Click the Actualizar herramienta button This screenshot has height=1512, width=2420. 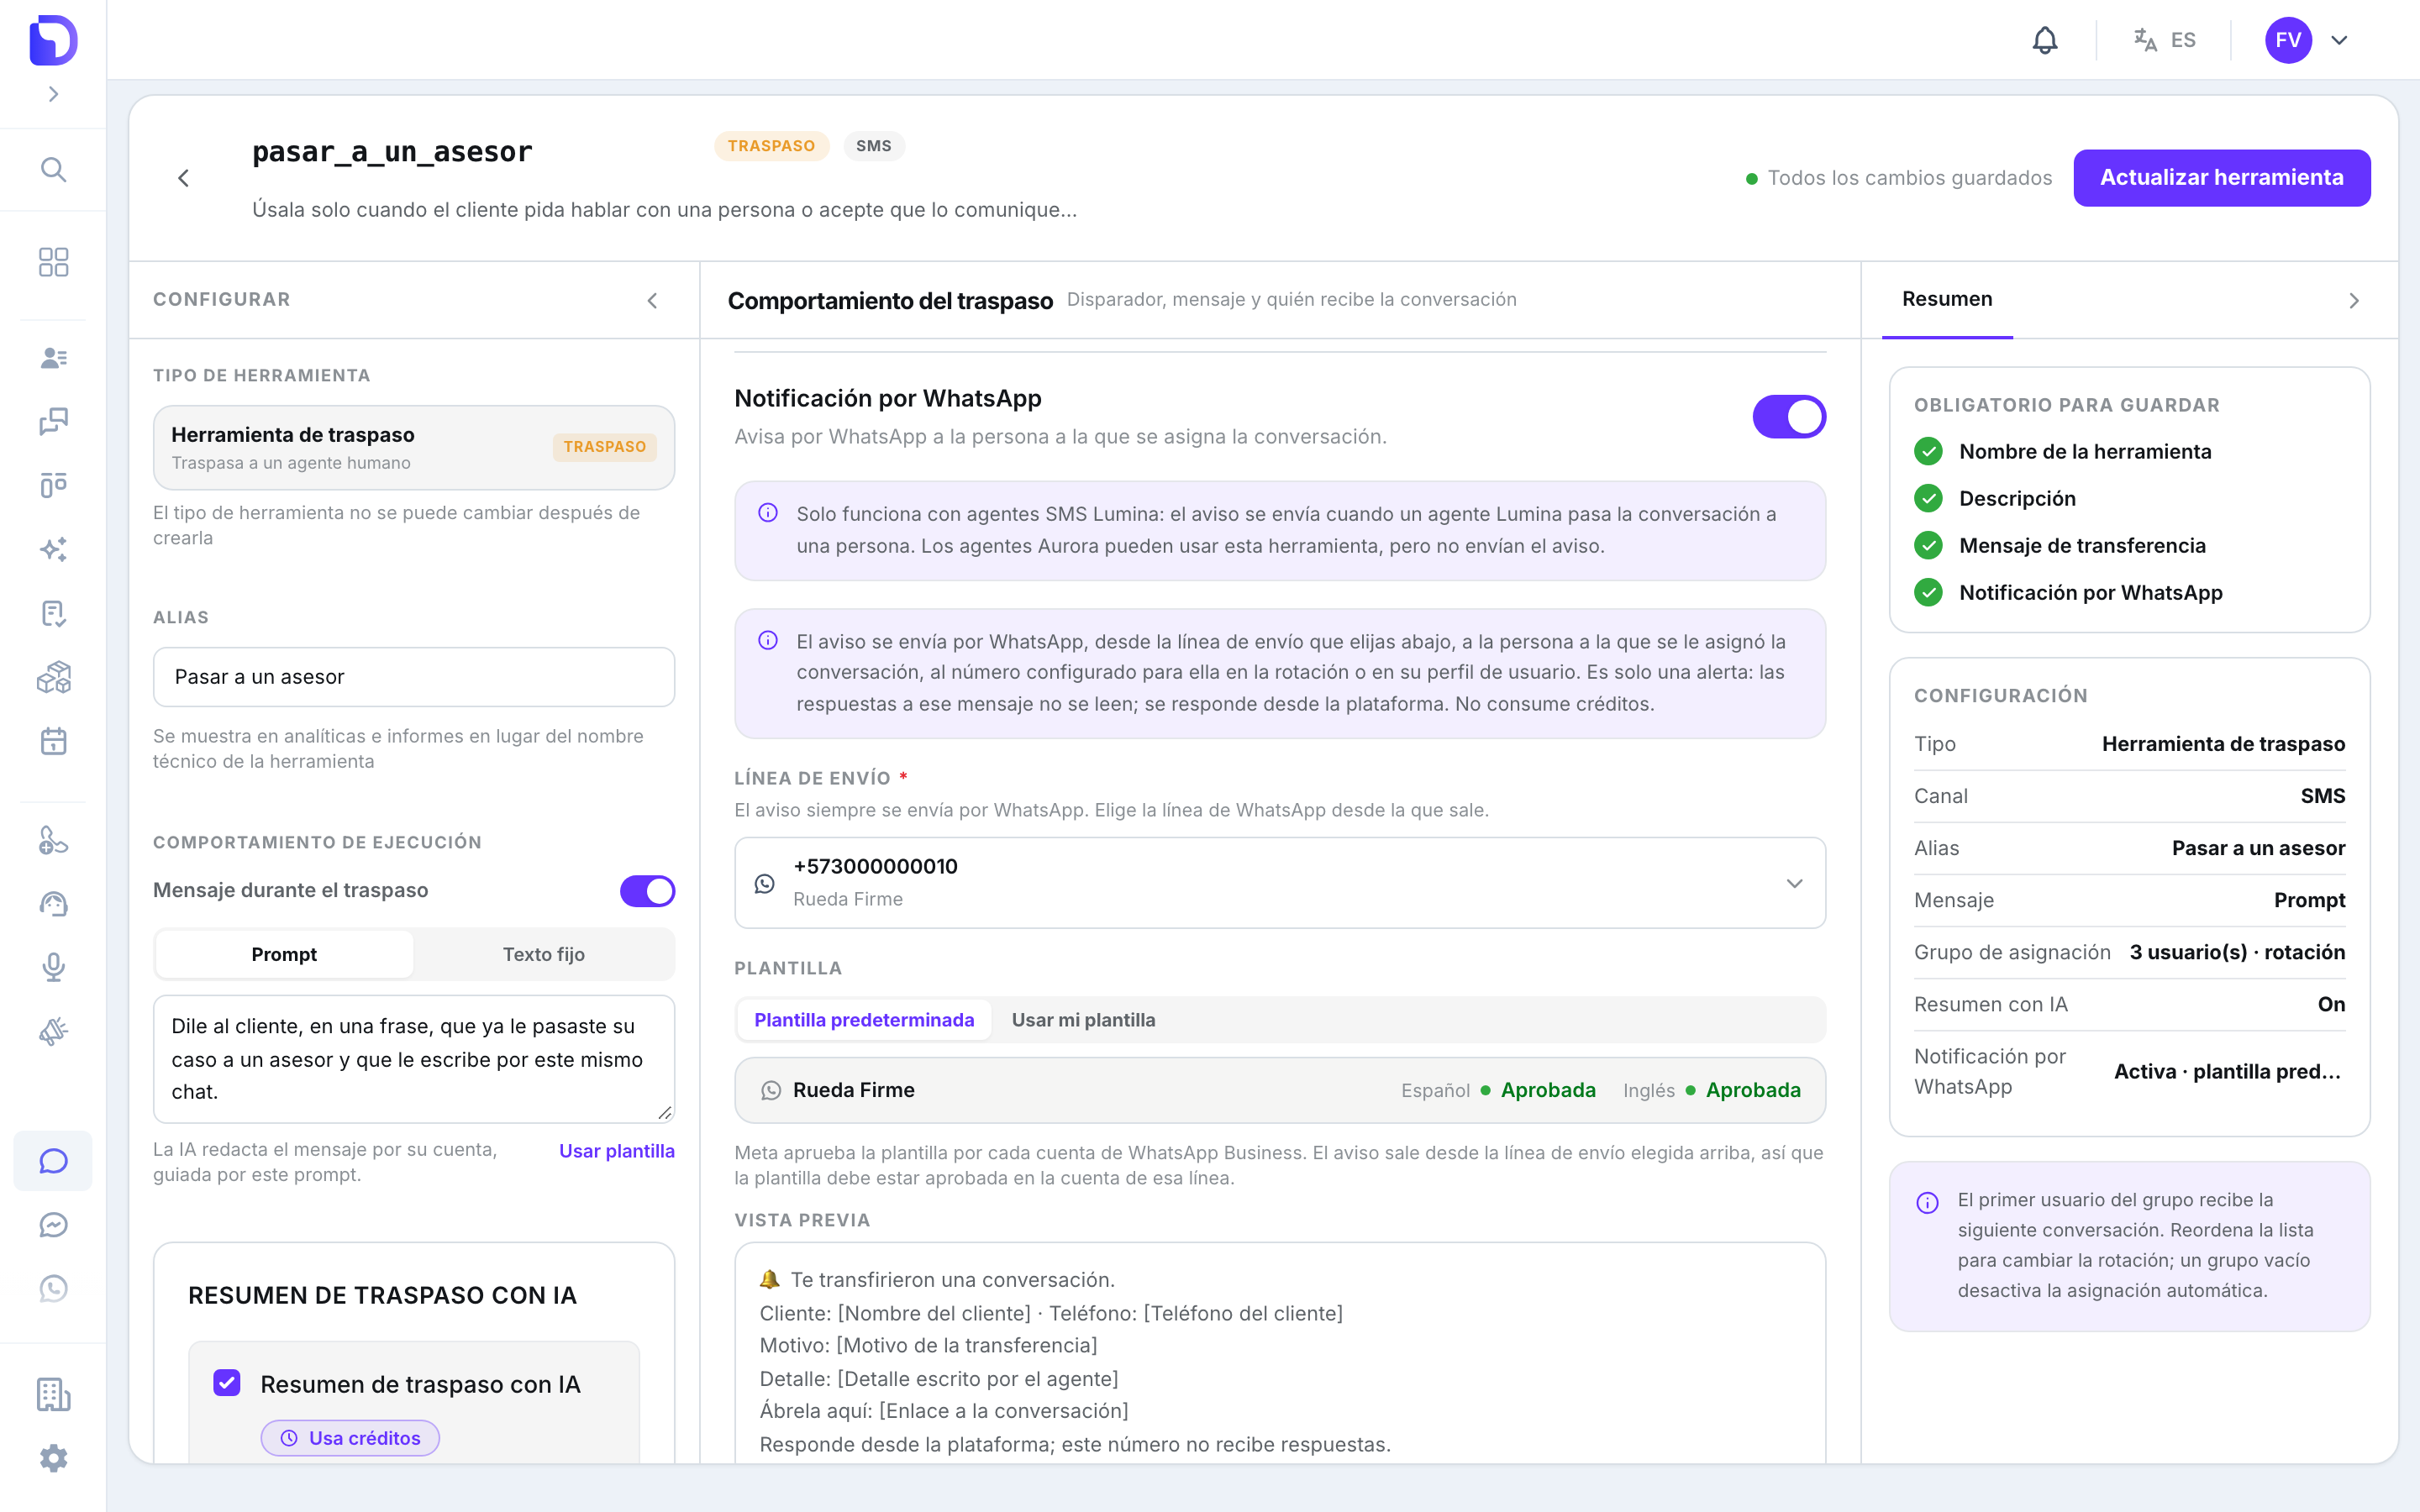point(2221,178)
